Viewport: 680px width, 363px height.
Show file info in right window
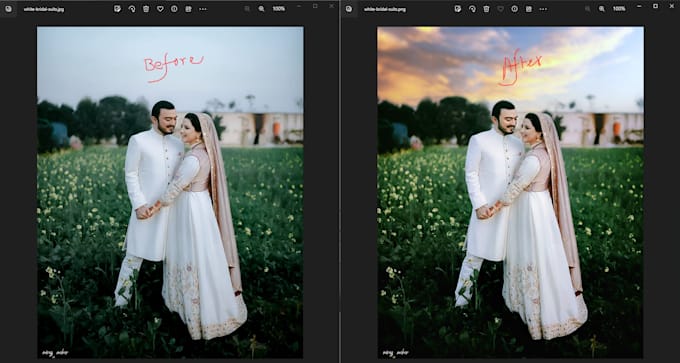514,9
